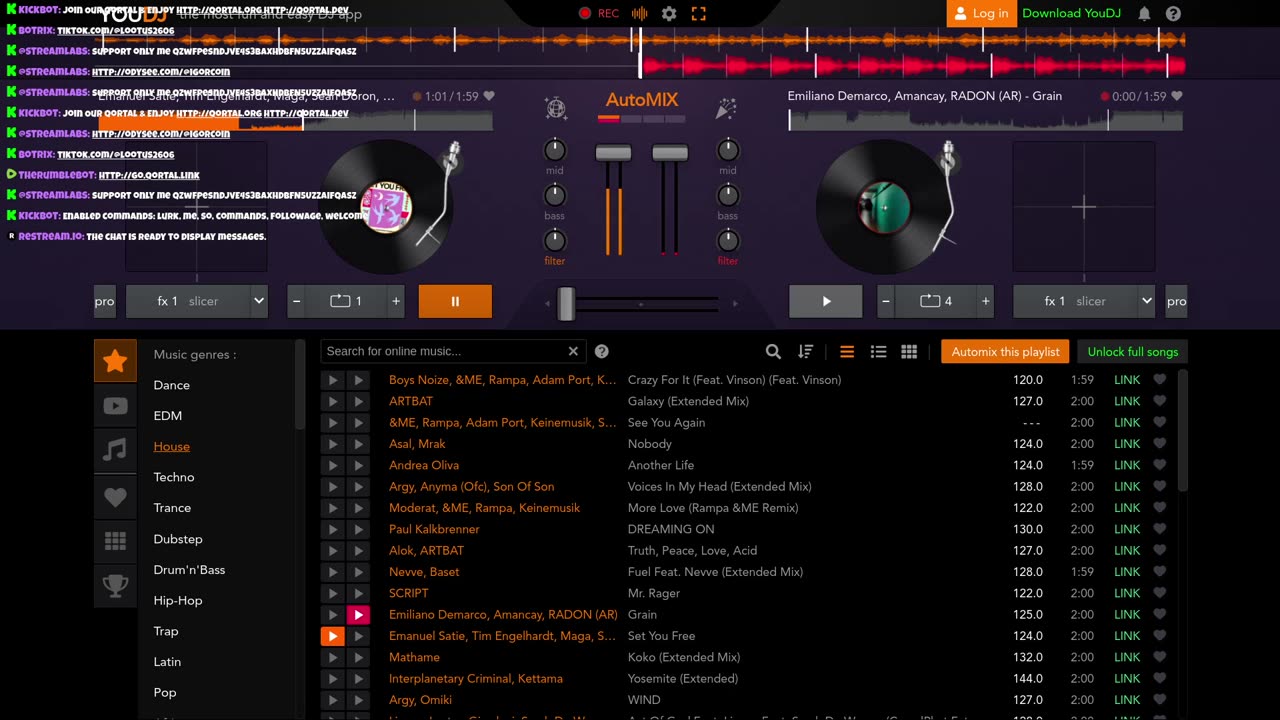Enter fullscreen mode using the top bar icon
The height and width of the screenshot is (720, 1280).
point(698,14)
